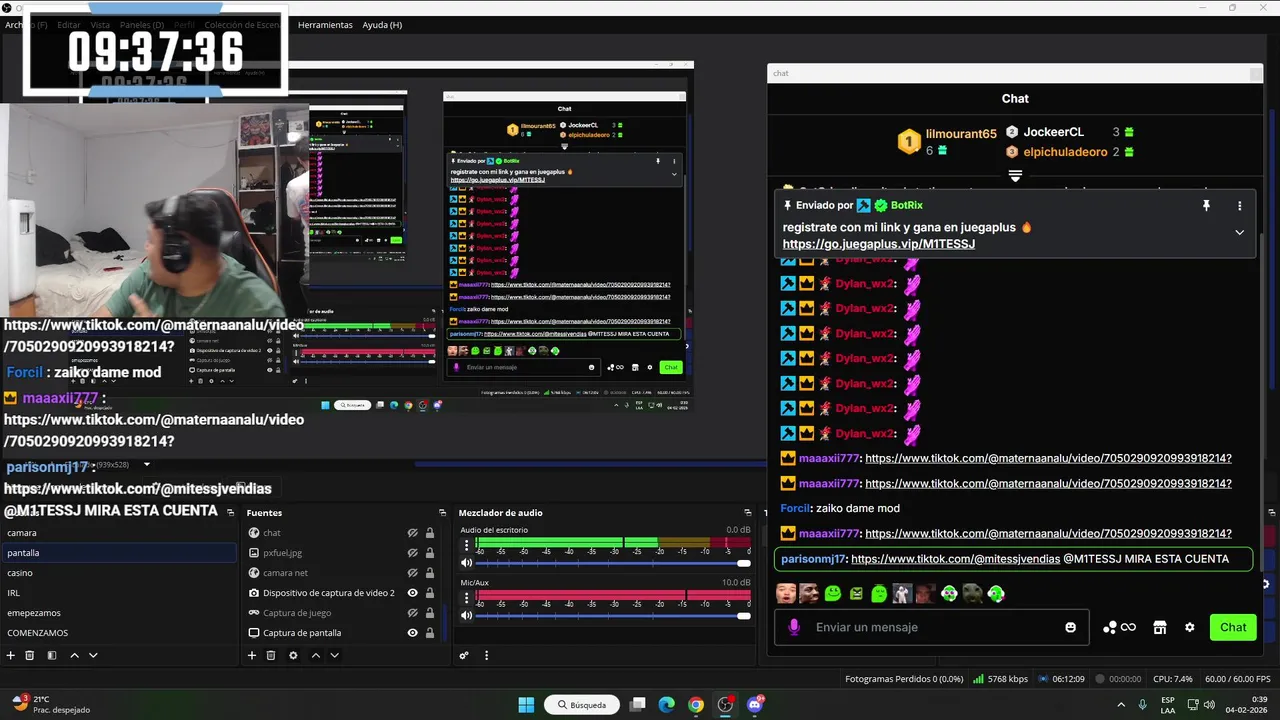Open the tiktok @mitessjvendias link
This screenshot has width=1280, height=720.
coord(955,559)
